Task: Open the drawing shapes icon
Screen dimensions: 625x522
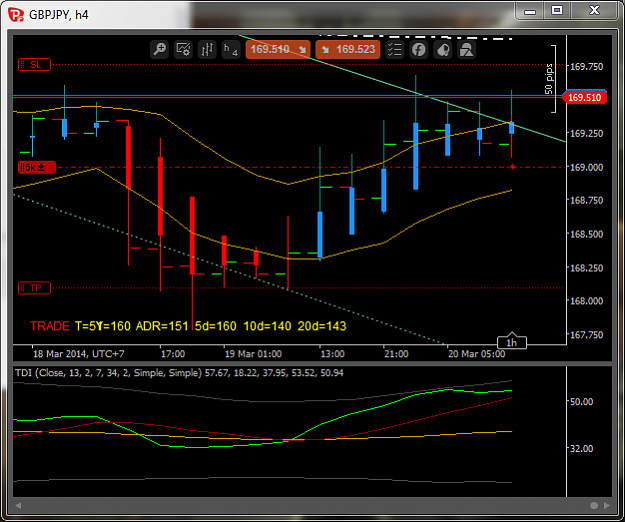Action: click(x=466, y=49)
